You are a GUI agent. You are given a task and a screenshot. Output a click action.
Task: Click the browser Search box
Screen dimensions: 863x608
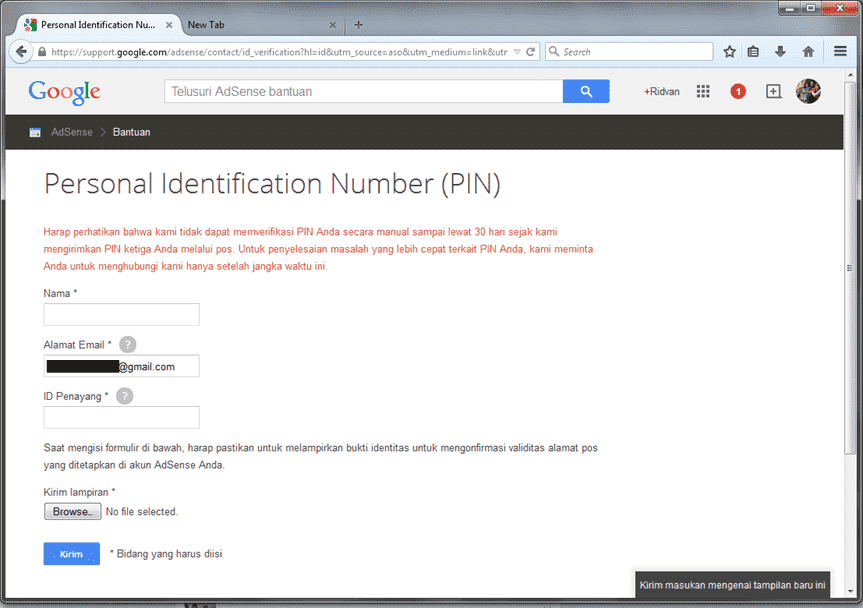[x=629, y=52]
